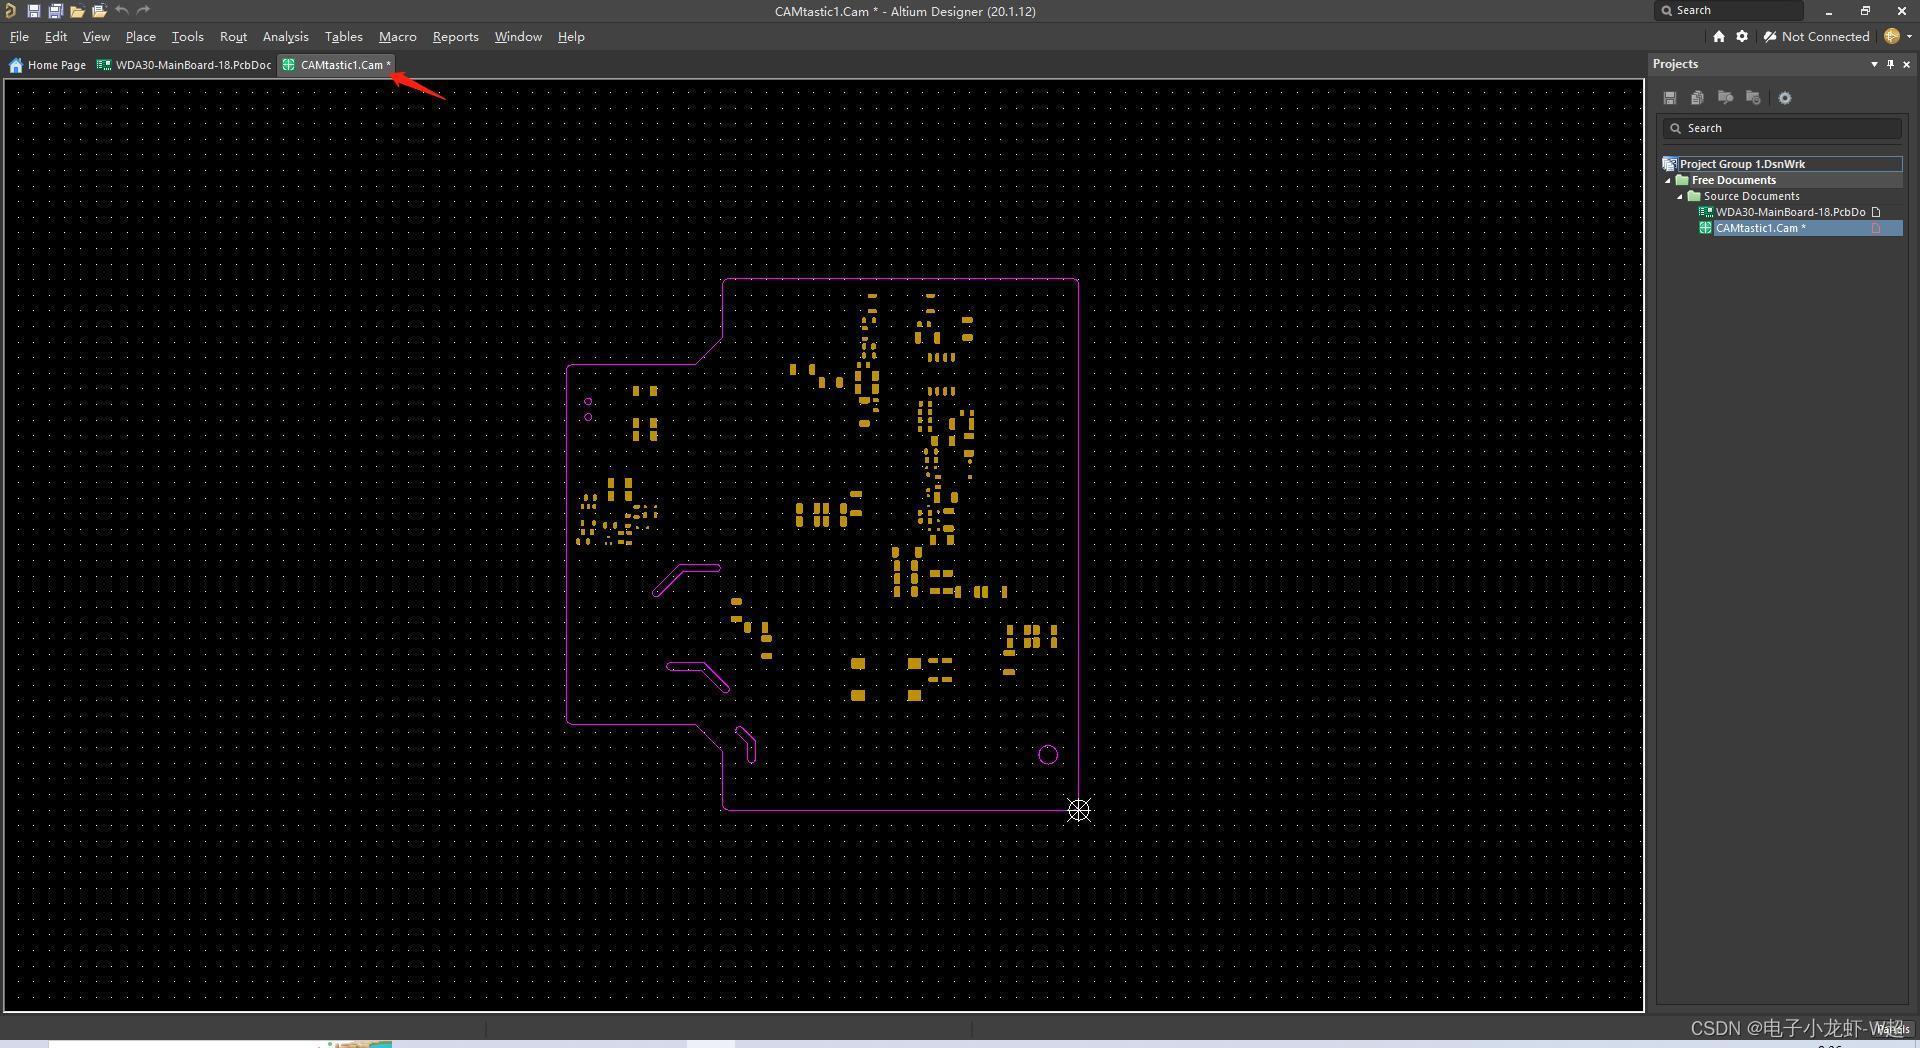Click the Projects panel save icon
1920x1048 pixels.
1670,98
